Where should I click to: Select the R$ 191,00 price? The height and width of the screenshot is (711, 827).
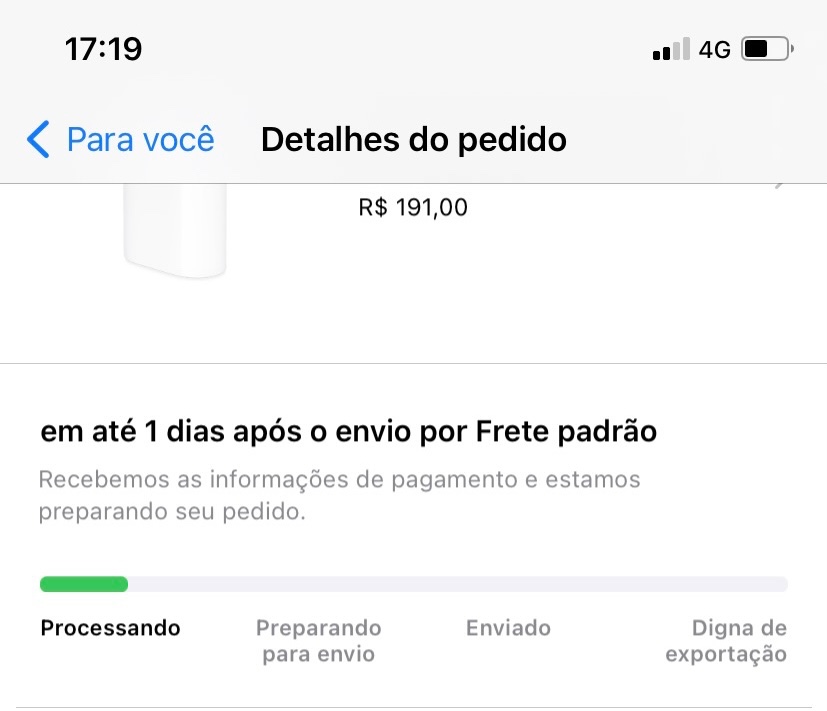412,208
